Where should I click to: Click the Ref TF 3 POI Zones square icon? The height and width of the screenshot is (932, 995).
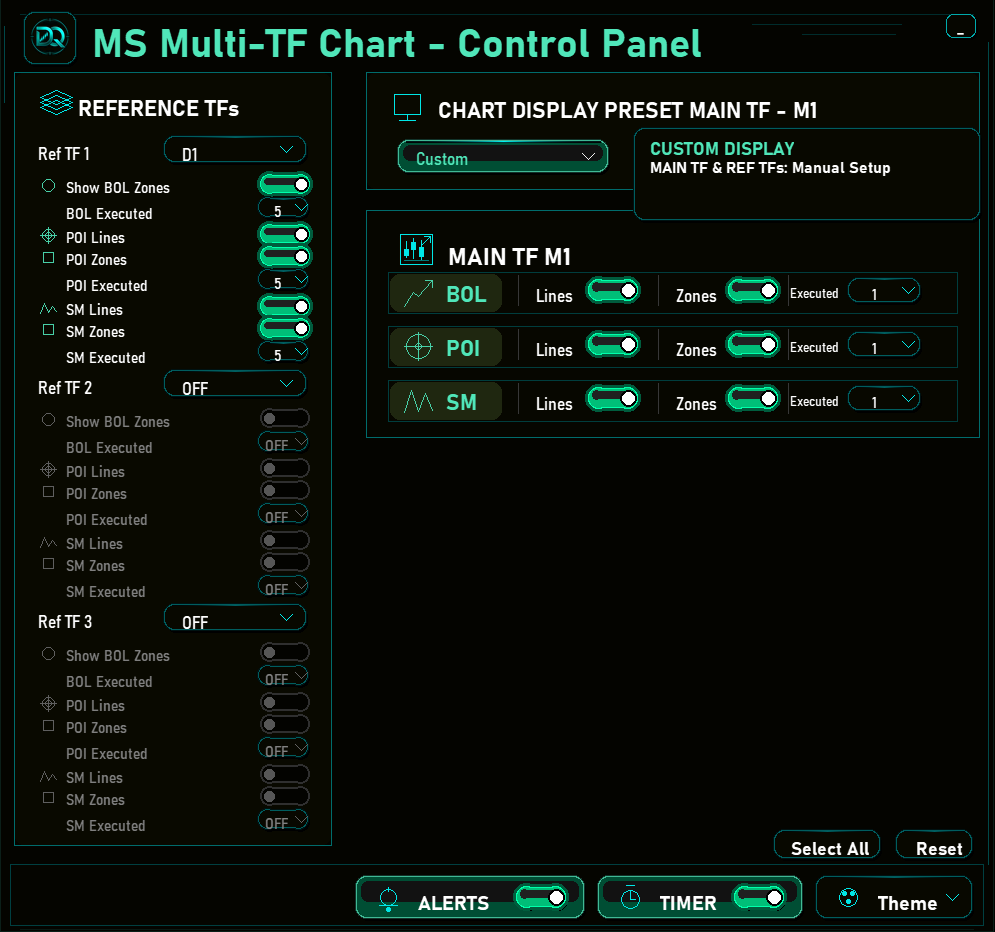click(x=48, y=726)
